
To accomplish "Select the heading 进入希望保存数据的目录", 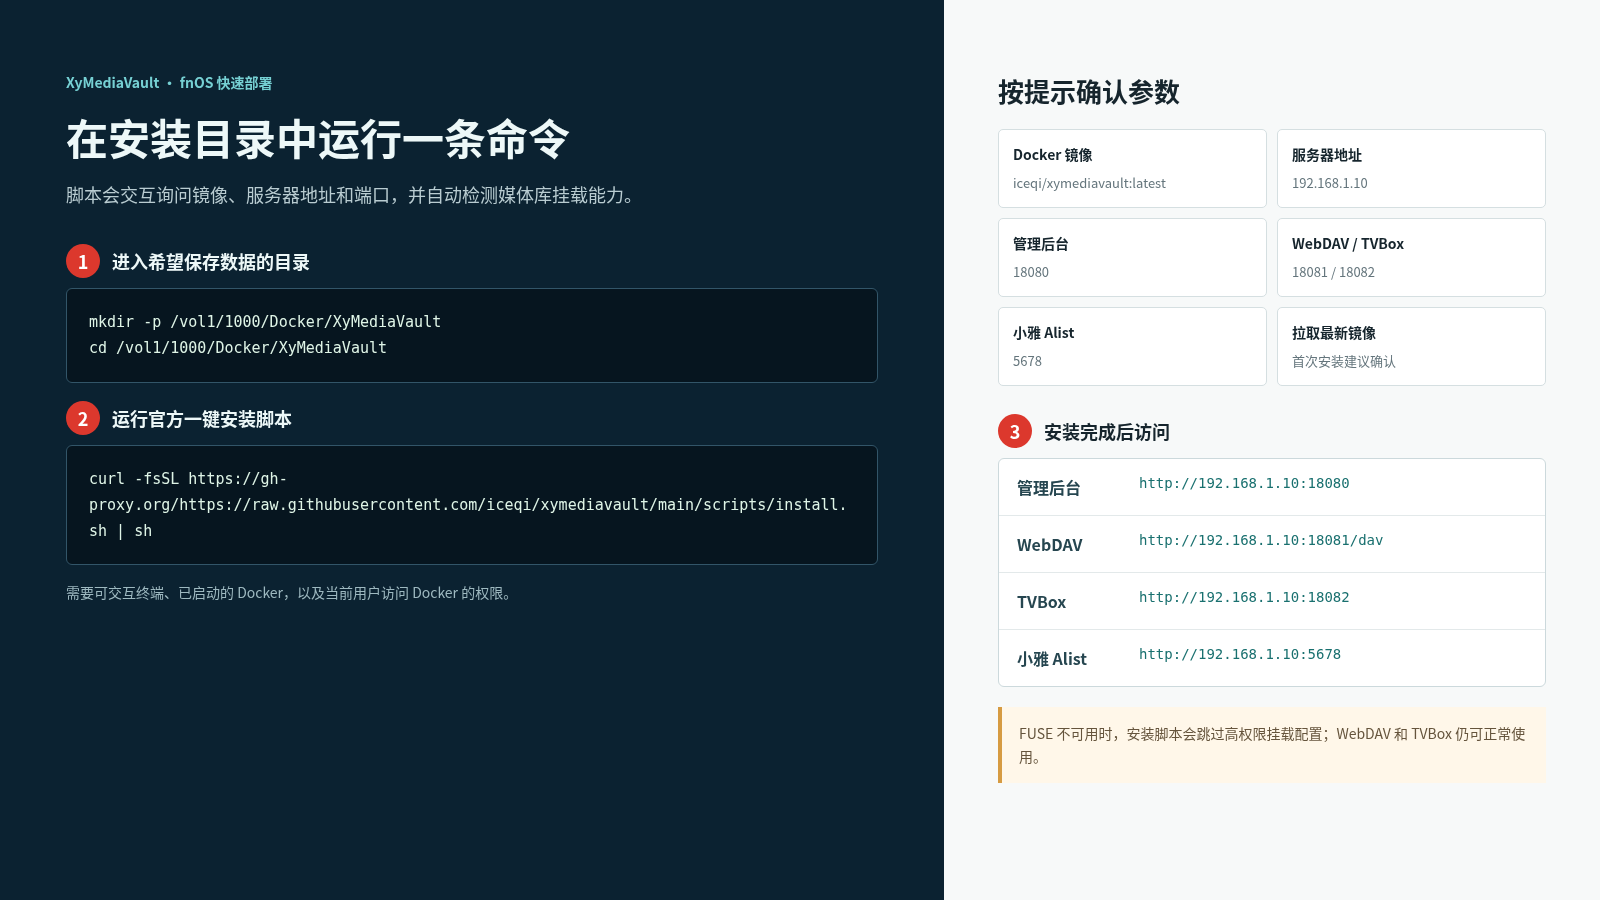I will pyautogui.click(x=211, y=262).
